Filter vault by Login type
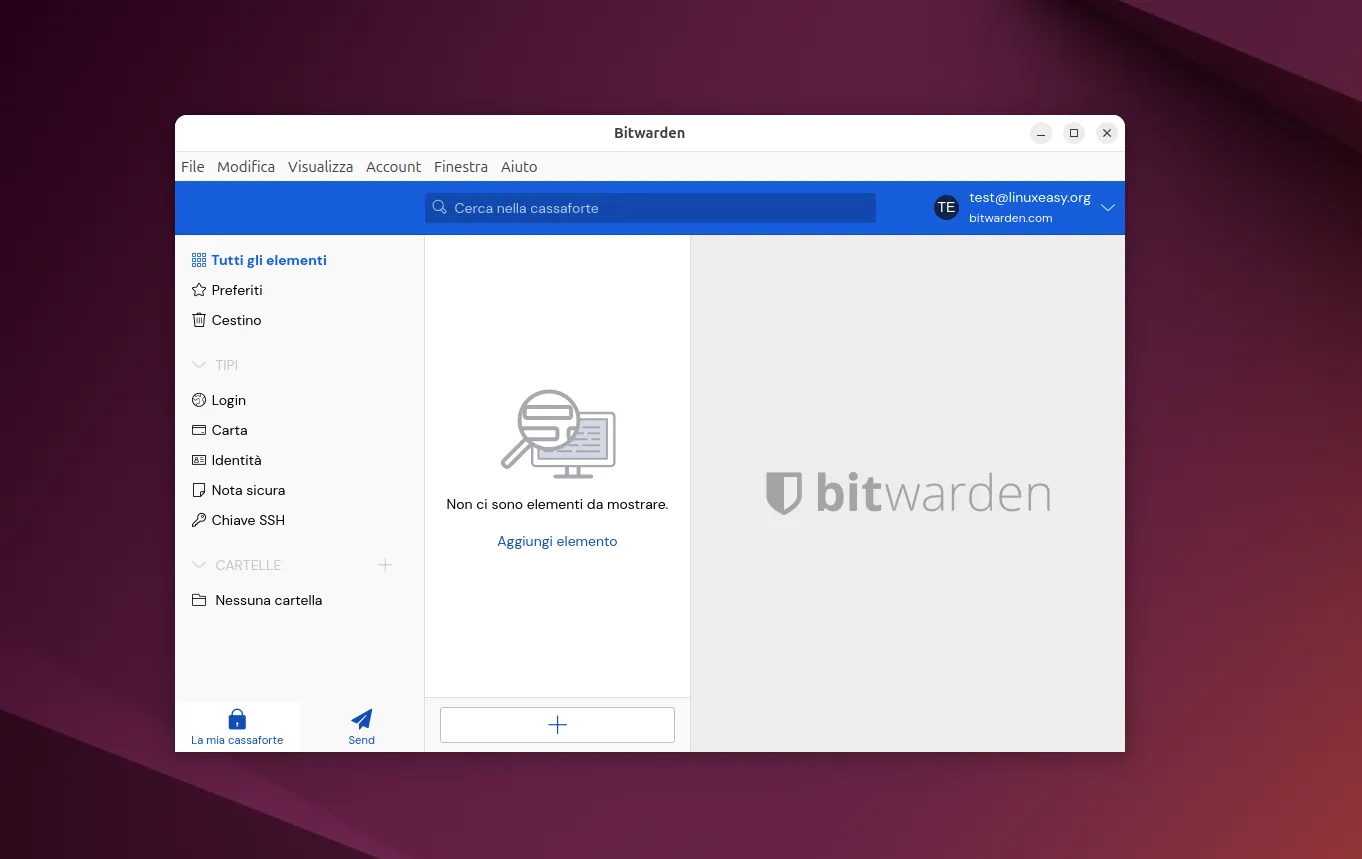The image size is (1362, 859). [228, 400]
